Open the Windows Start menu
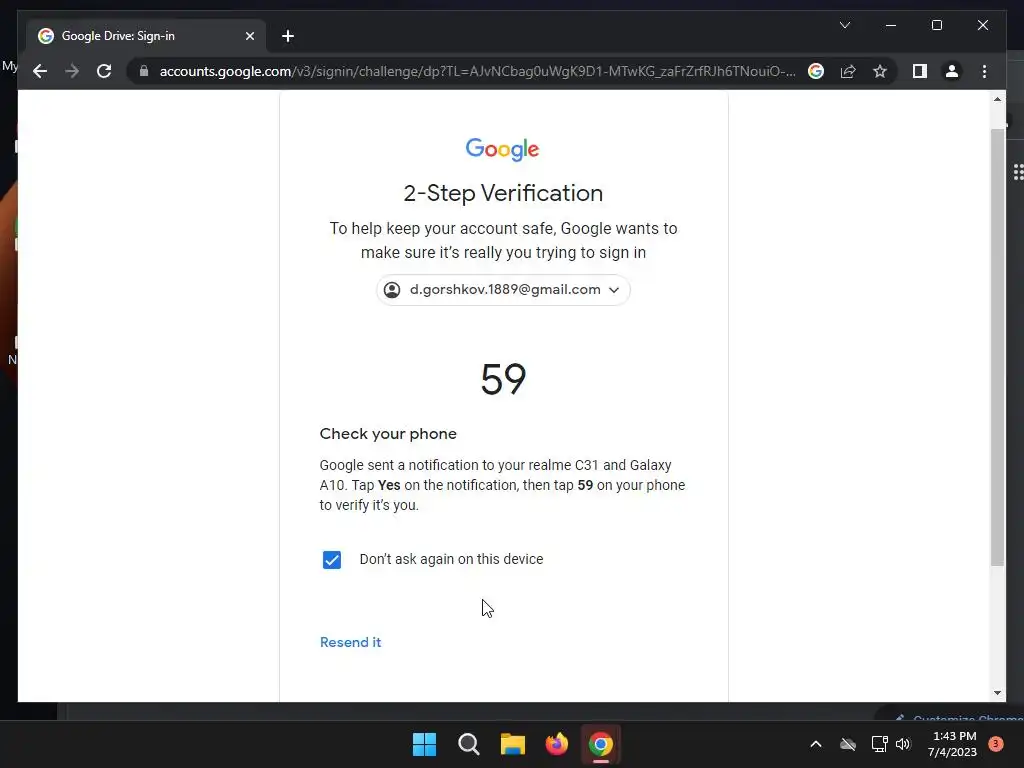Image resolution: width=1024 pixels, height=768 pixels. tap(424, 744)
